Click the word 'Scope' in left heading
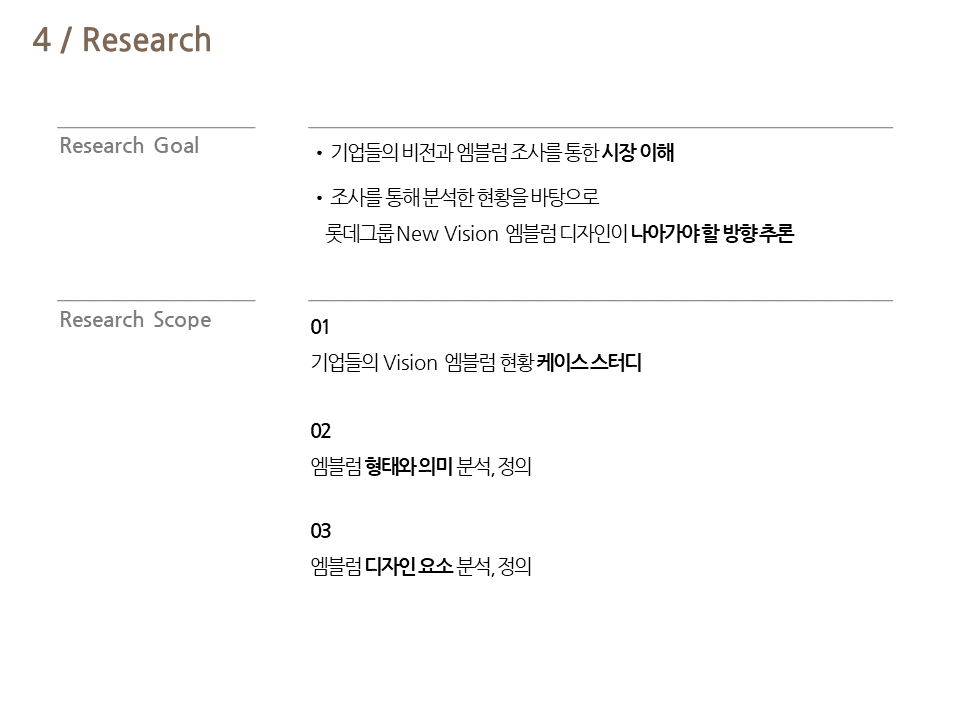960x720 pixels. pyautogui.click(x=182, y=320)
